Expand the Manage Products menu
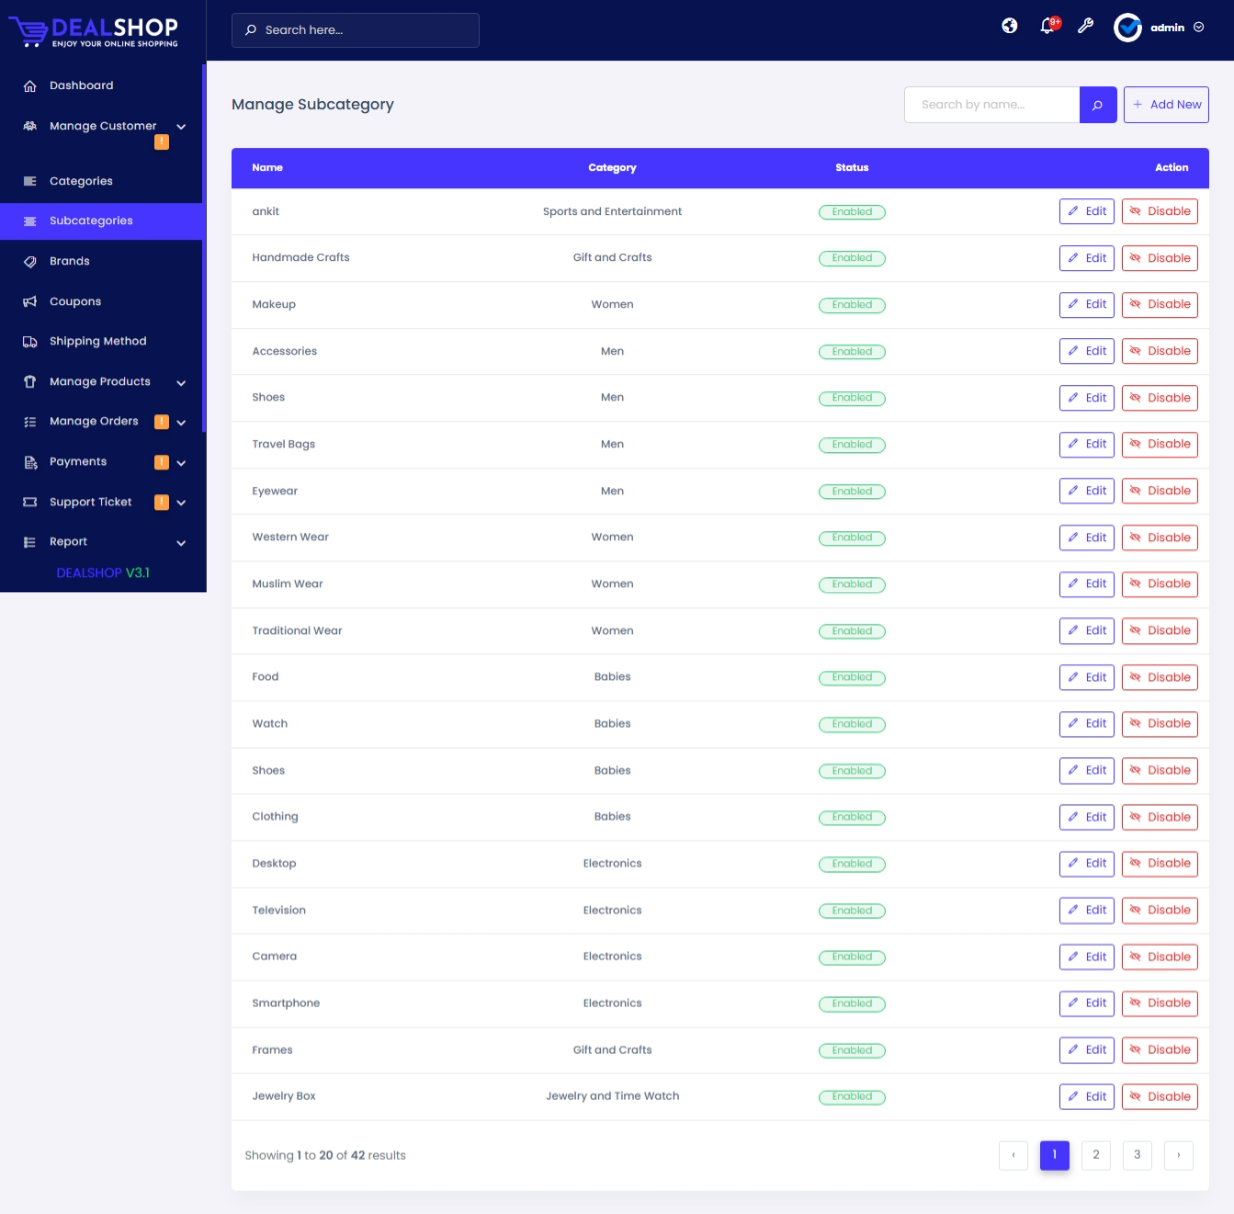 [x=181, y=382]
